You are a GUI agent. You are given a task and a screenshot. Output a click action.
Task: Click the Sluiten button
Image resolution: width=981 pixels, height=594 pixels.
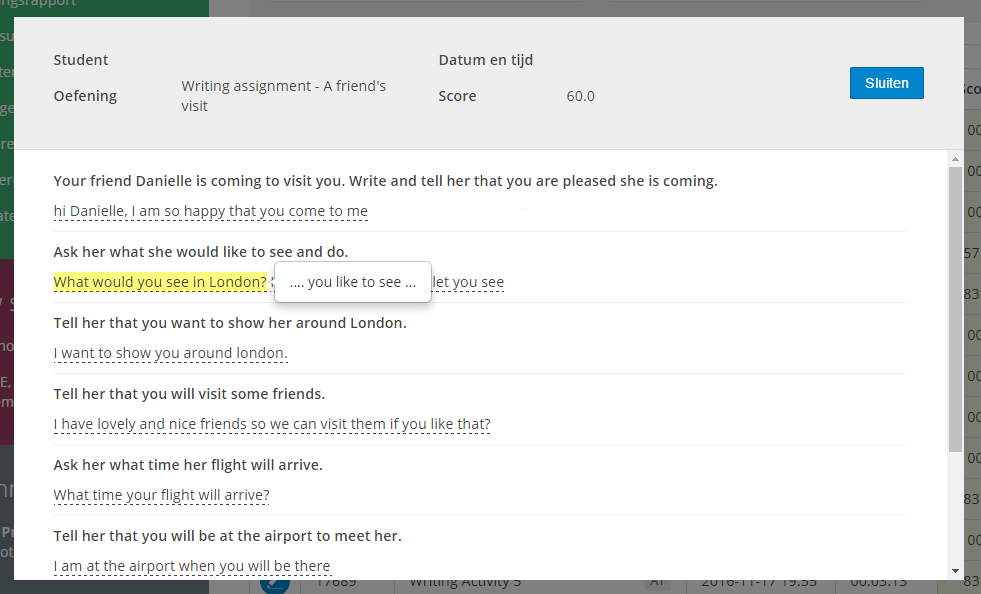point(886,83)
